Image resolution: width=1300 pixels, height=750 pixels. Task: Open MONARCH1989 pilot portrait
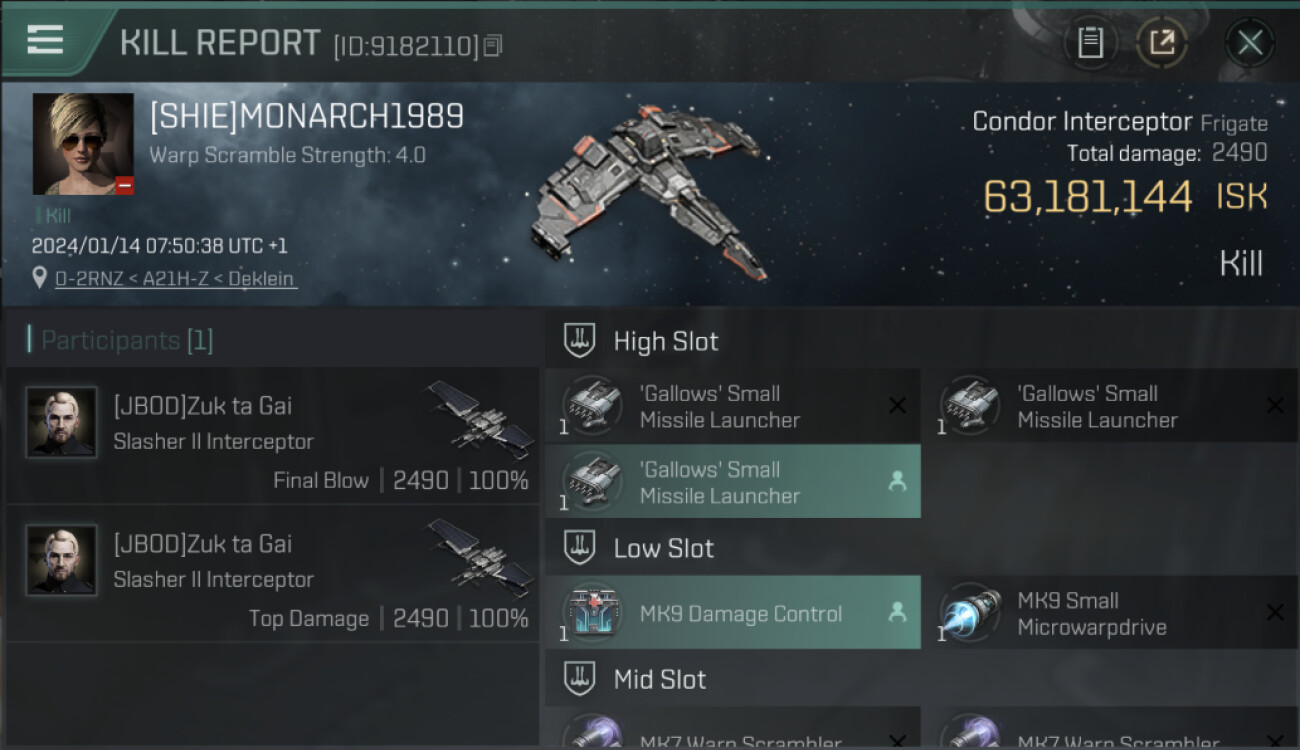coord(83,144)
